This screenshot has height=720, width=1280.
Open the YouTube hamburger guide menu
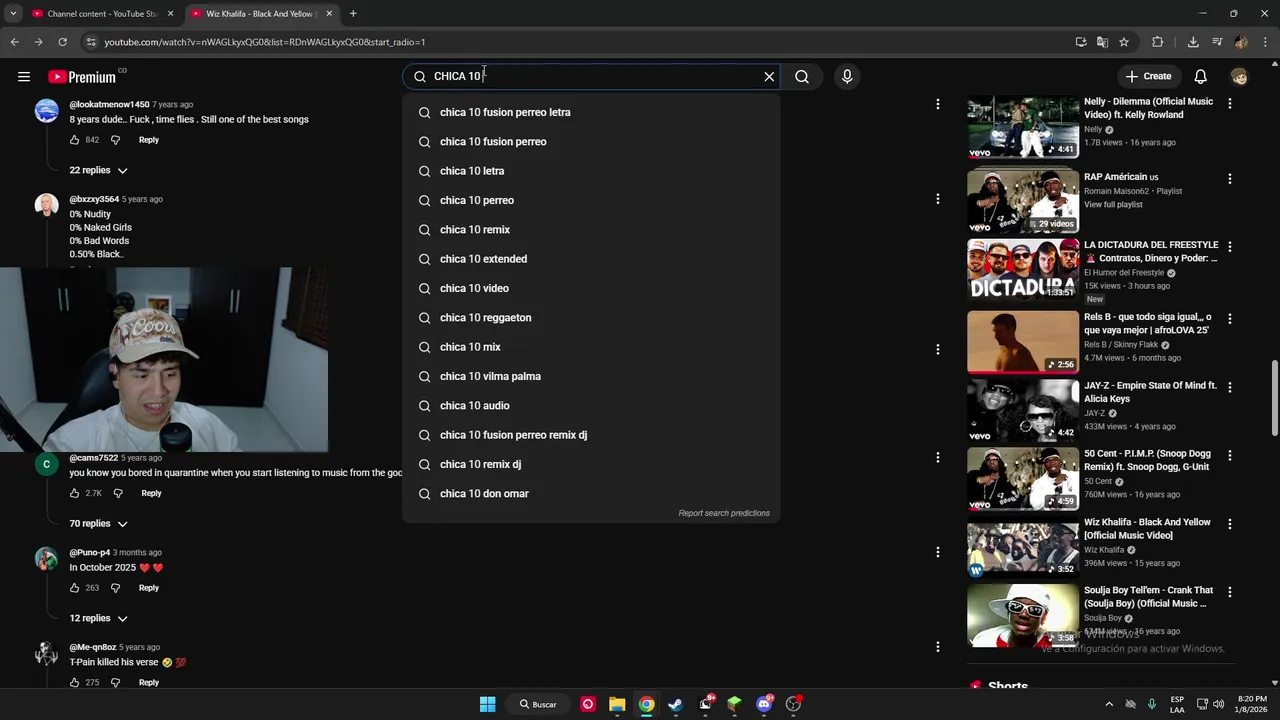click(24, 76)
